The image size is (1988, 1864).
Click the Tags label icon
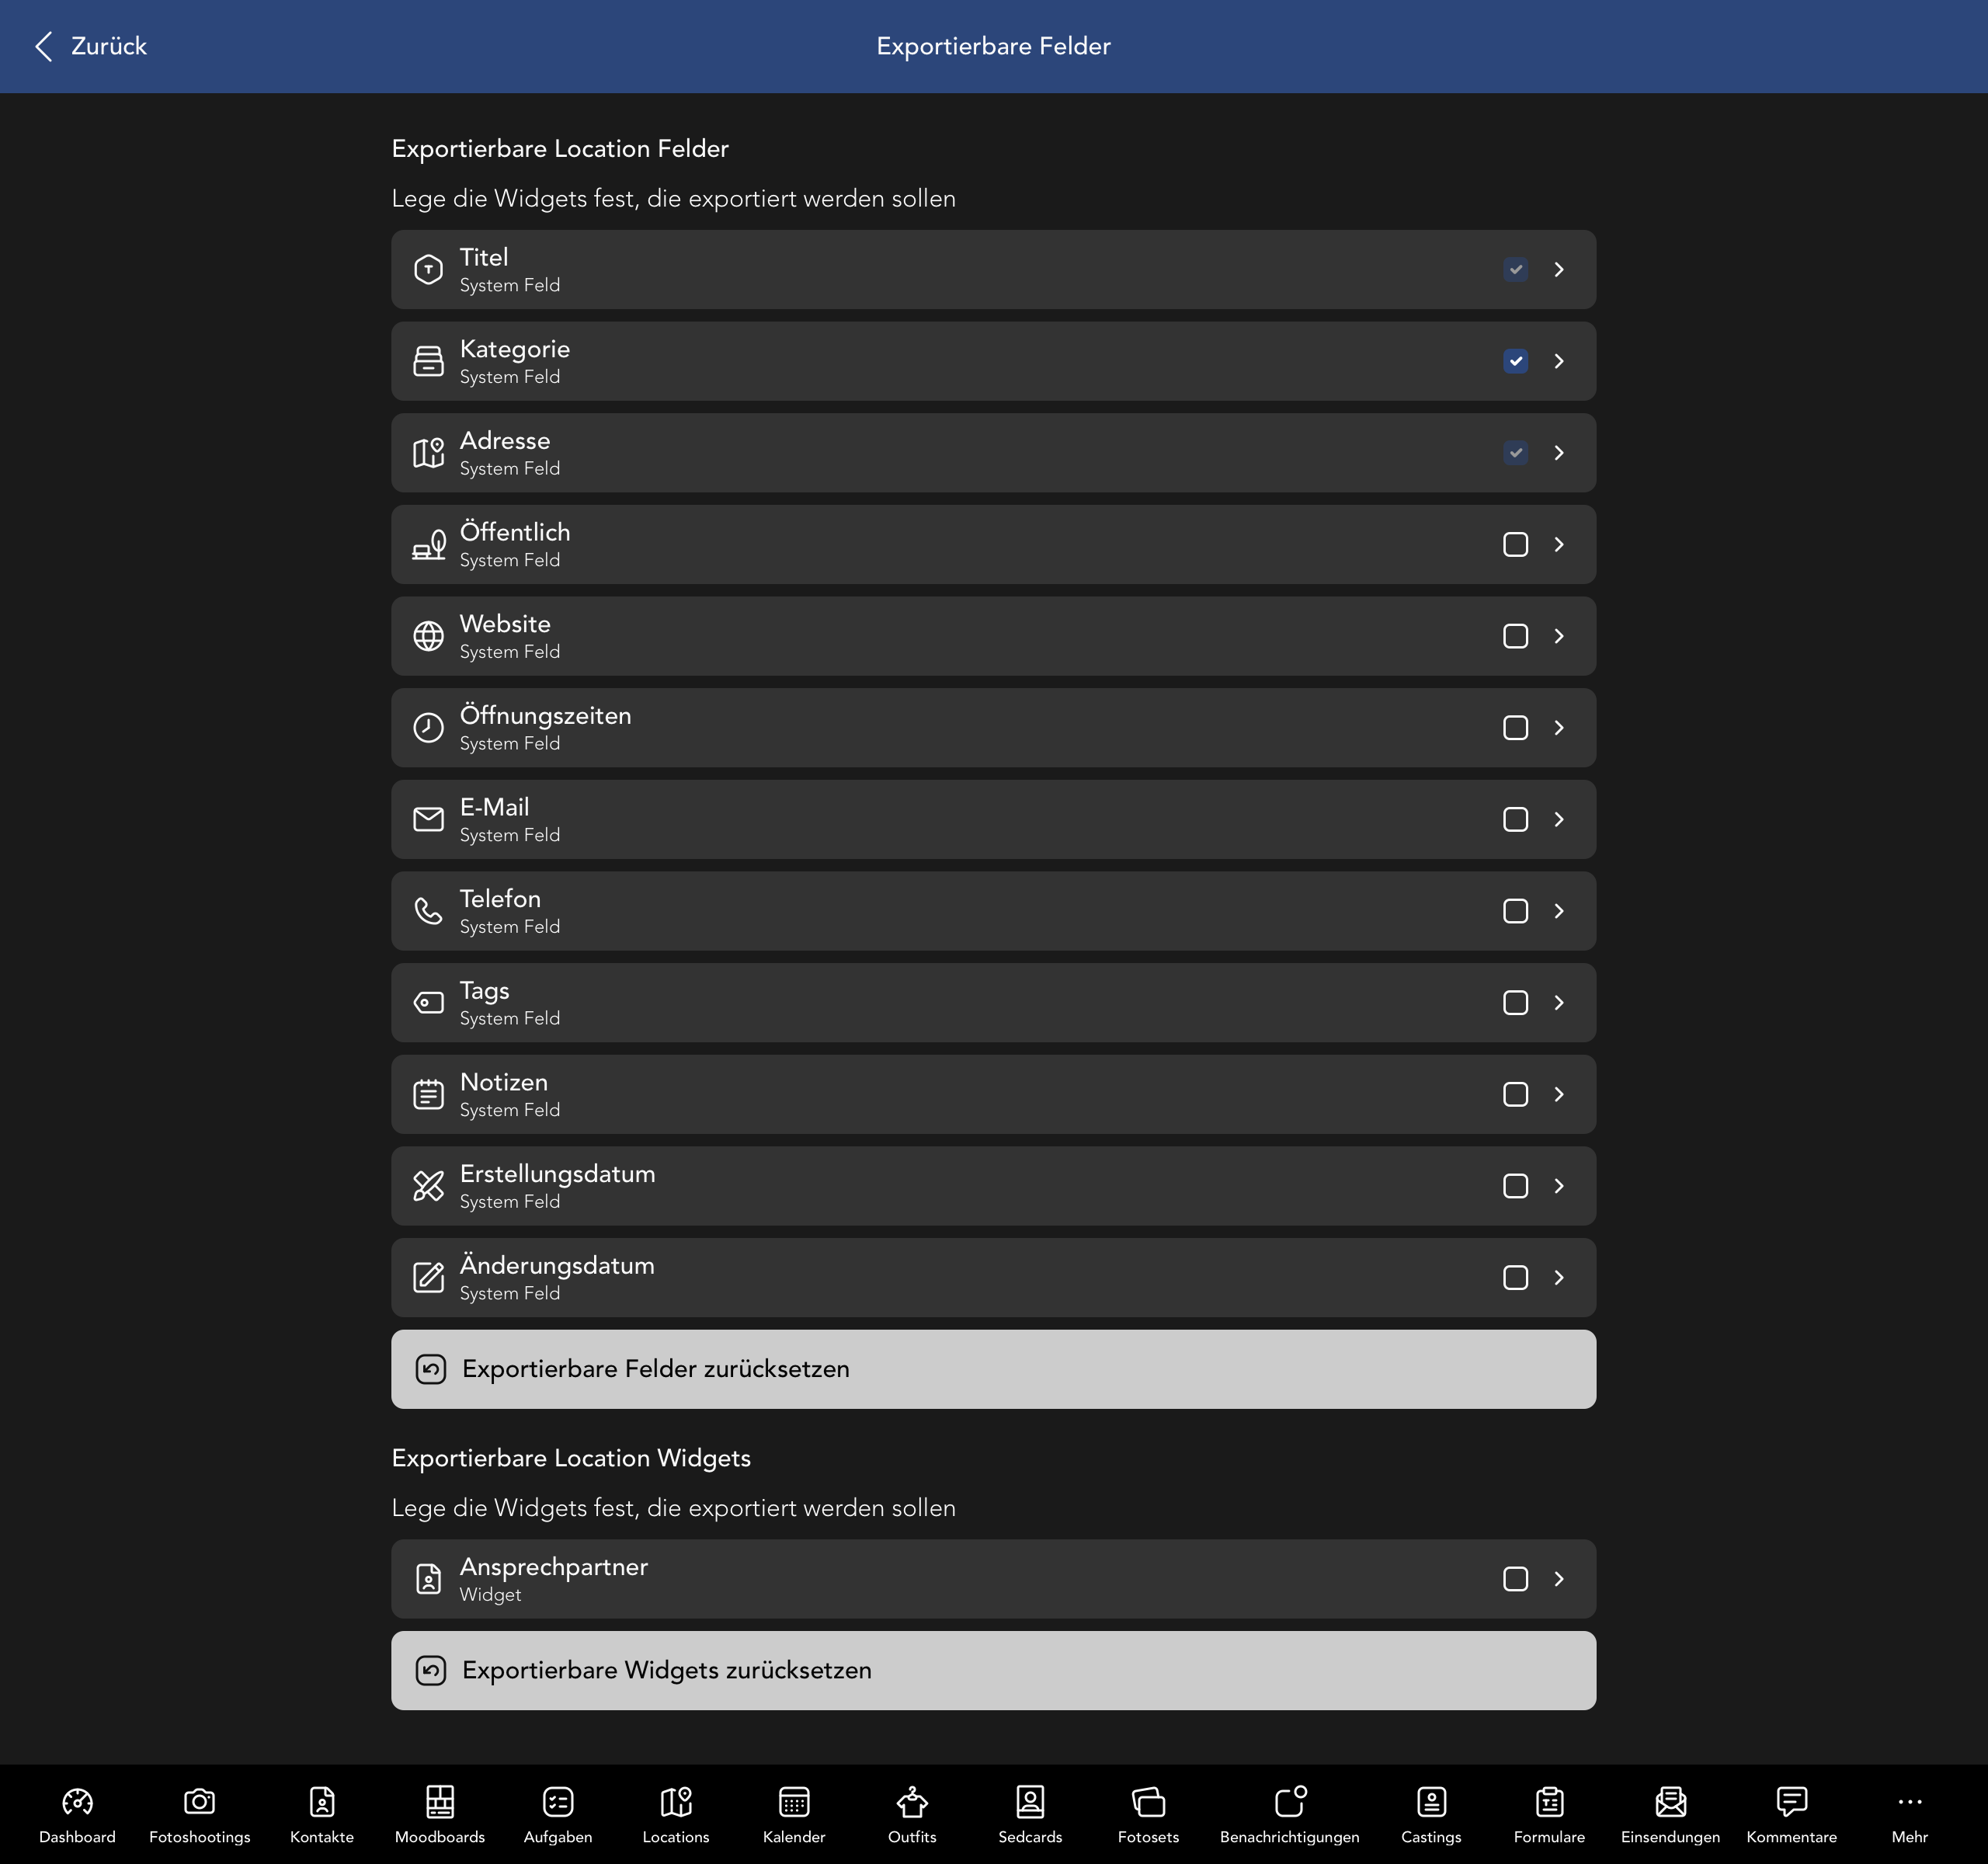click(x=428, y=1003)
